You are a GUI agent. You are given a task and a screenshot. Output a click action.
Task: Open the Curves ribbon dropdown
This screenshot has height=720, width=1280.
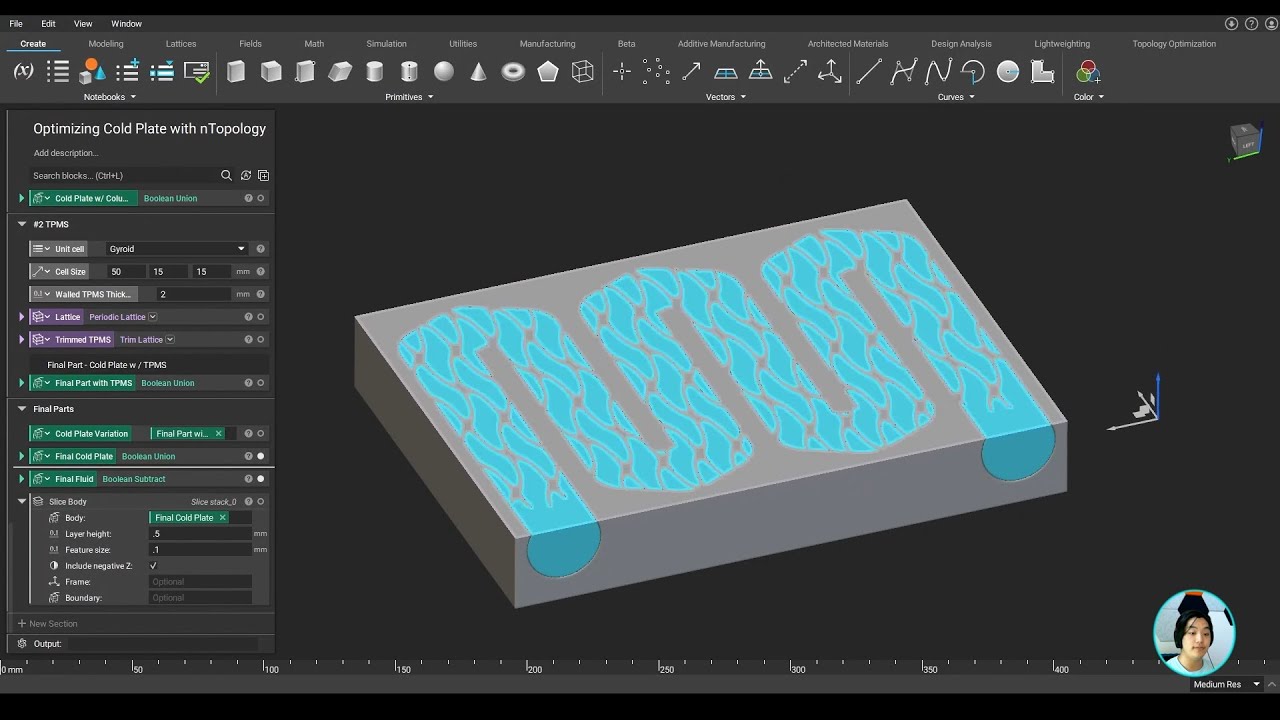click(956, 97)
